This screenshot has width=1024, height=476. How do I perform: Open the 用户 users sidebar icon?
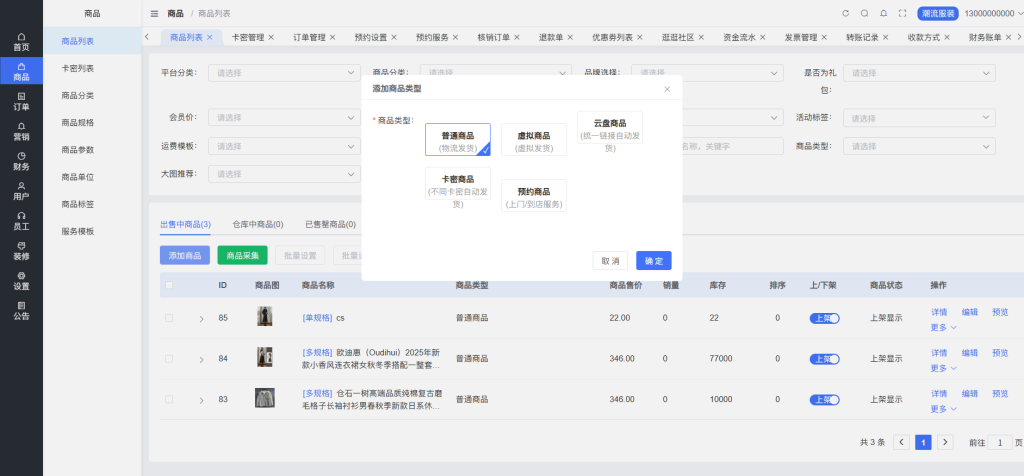point(21,191)
